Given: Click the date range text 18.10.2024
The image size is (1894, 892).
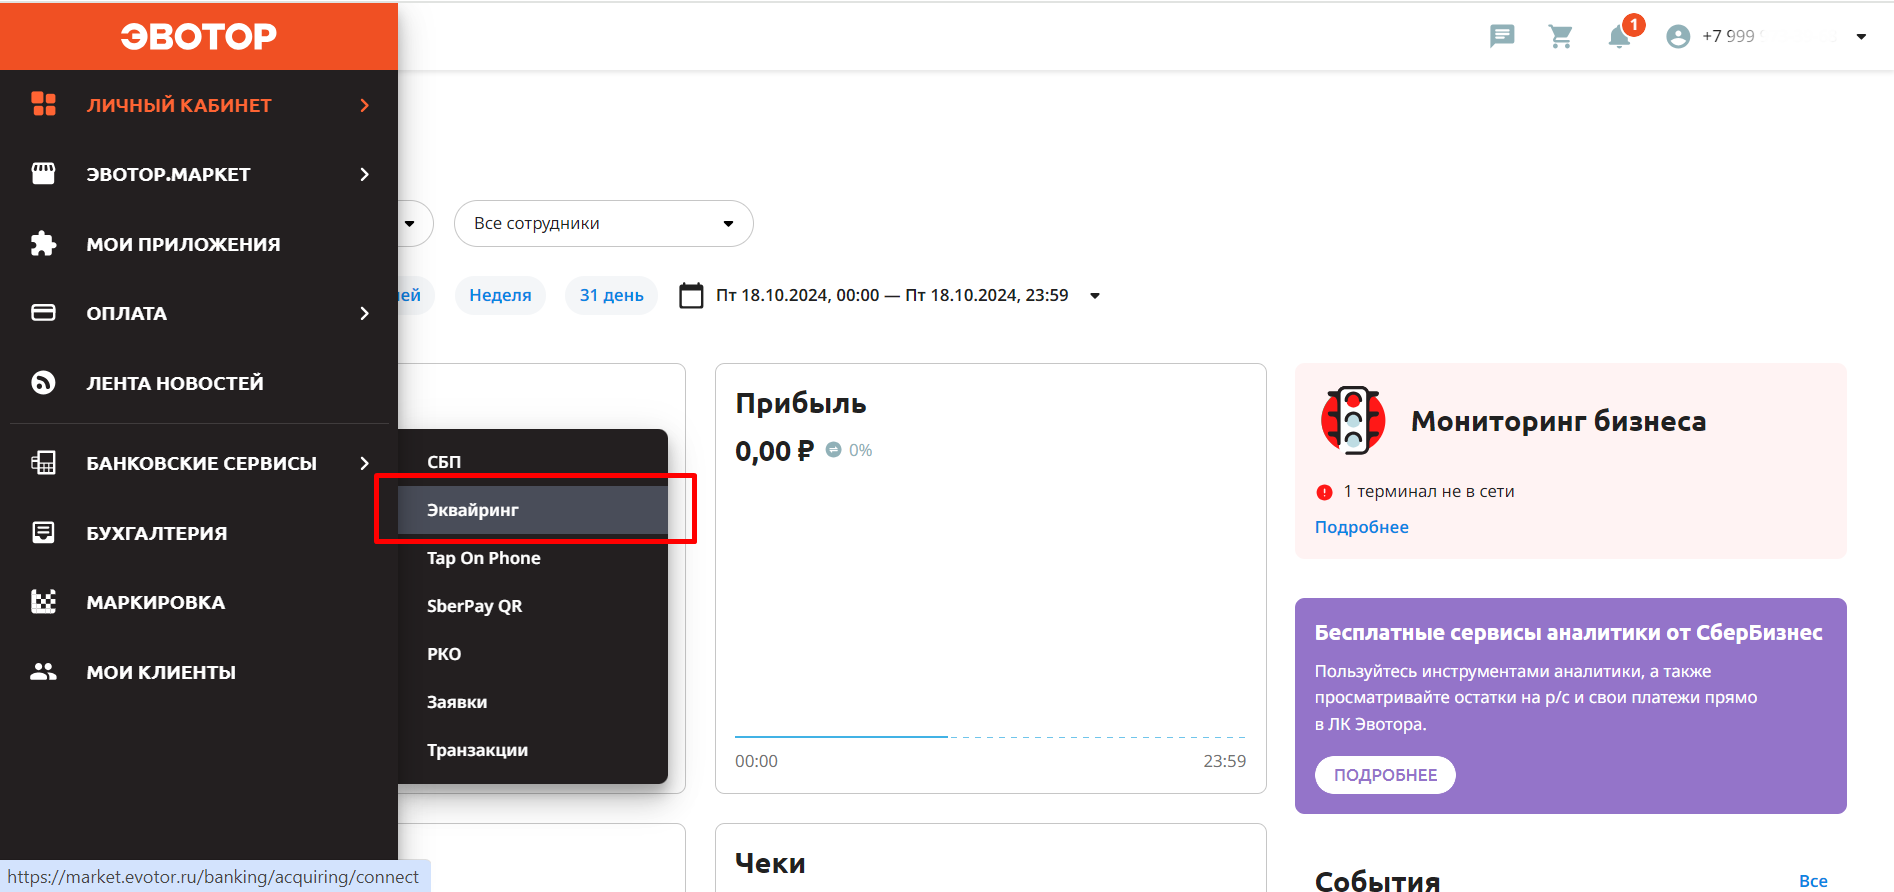Looking at the screenshot, I should 892,295.
